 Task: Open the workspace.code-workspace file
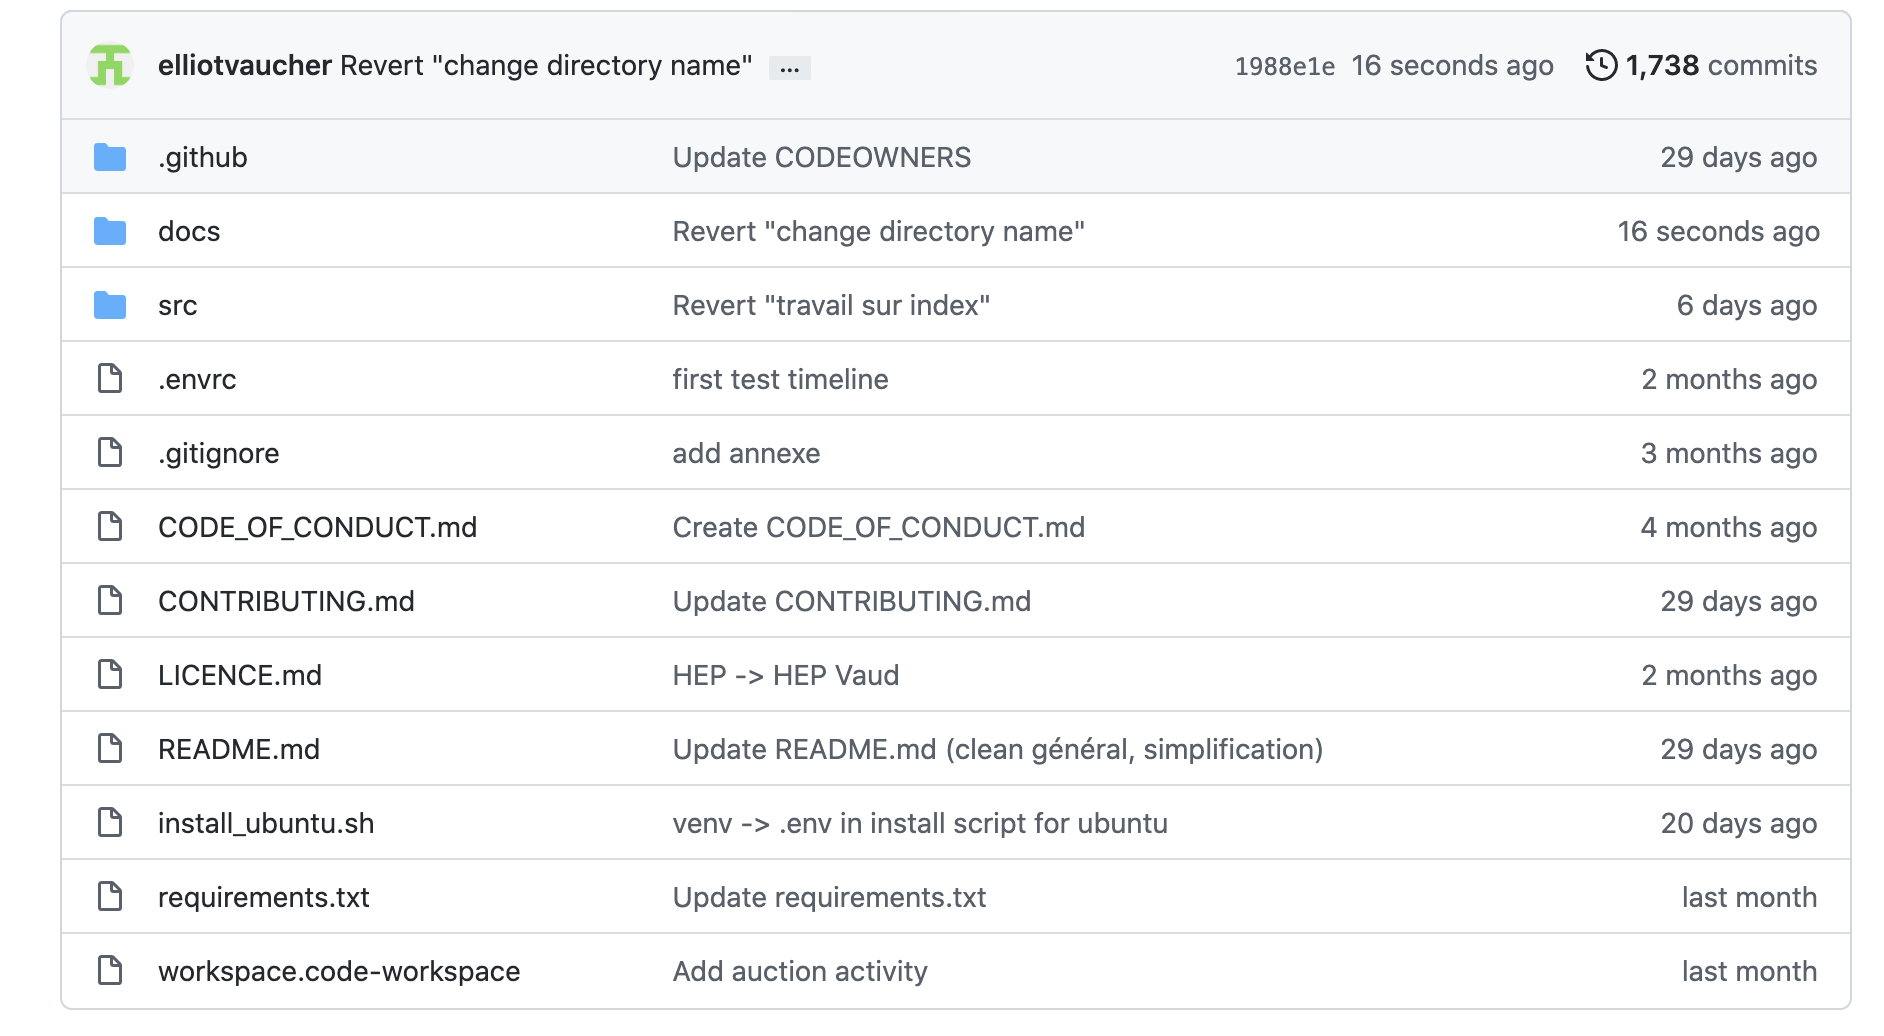(x=339, y=972)
